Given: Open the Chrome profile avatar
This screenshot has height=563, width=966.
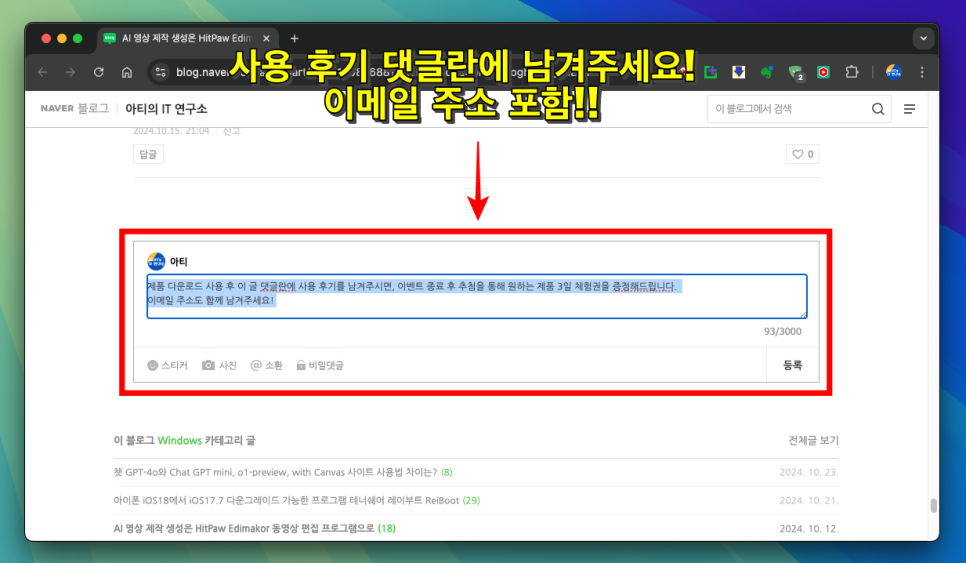Looking at the screenshot, I should point(893,72).
